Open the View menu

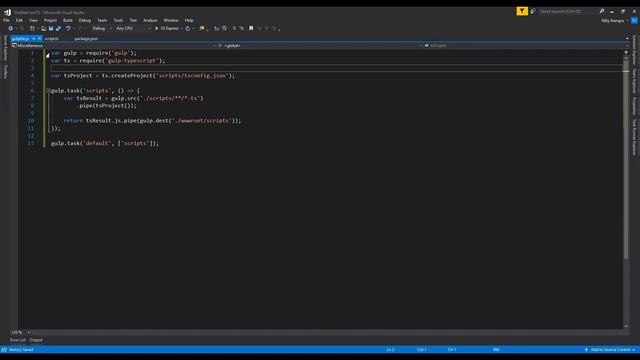(x=33, y=20)
